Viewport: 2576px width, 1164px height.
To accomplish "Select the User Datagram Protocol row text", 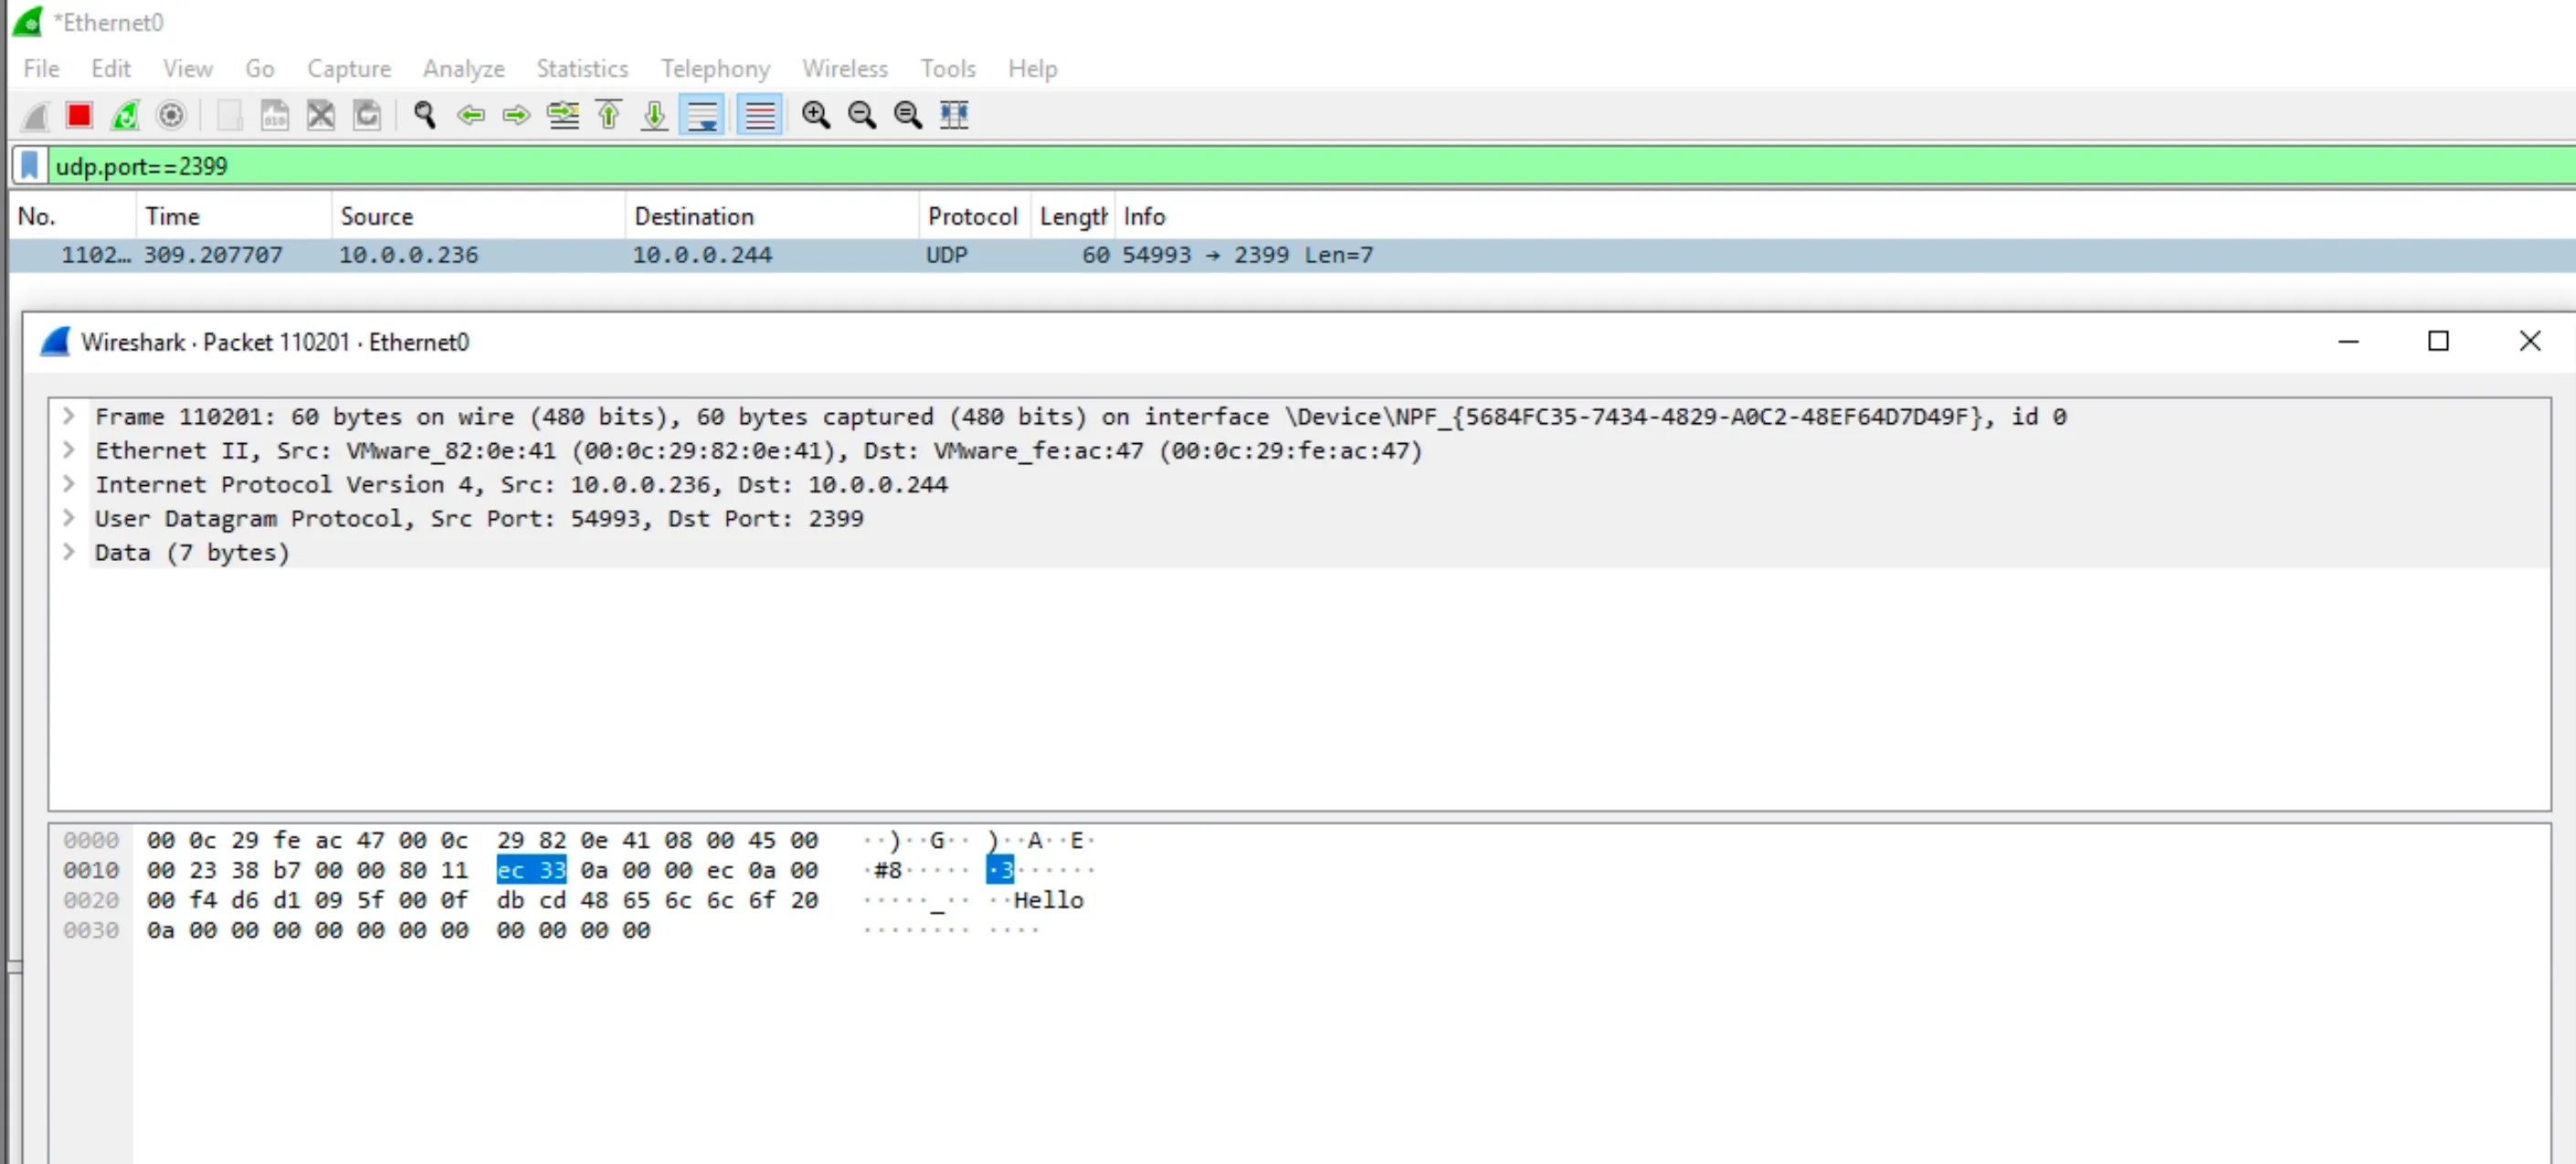I will tap(479, 519).
